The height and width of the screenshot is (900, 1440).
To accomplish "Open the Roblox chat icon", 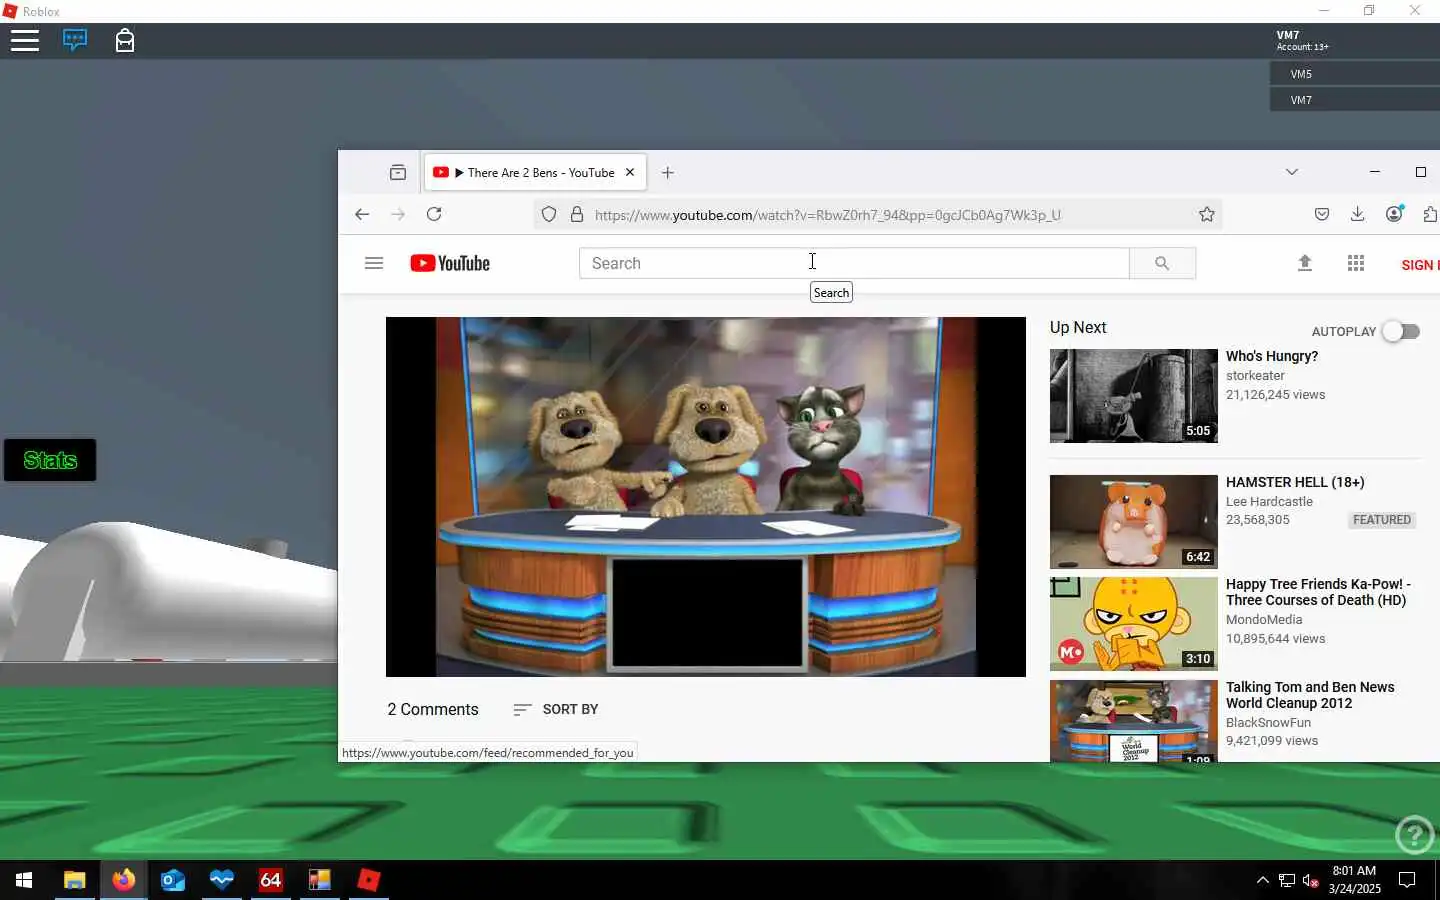I will 75,41.
